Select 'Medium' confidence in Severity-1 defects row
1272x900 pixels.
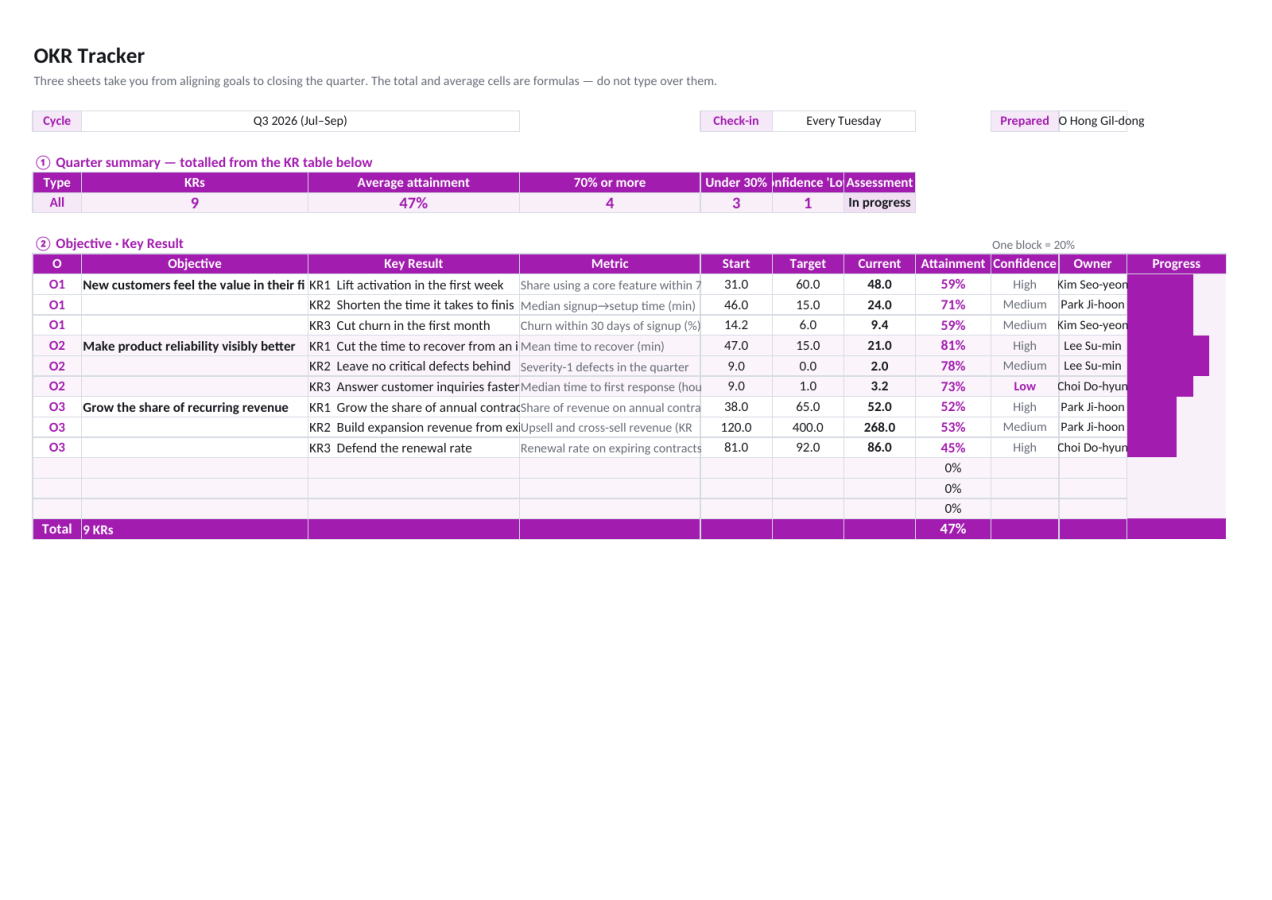pos(1024,366)
